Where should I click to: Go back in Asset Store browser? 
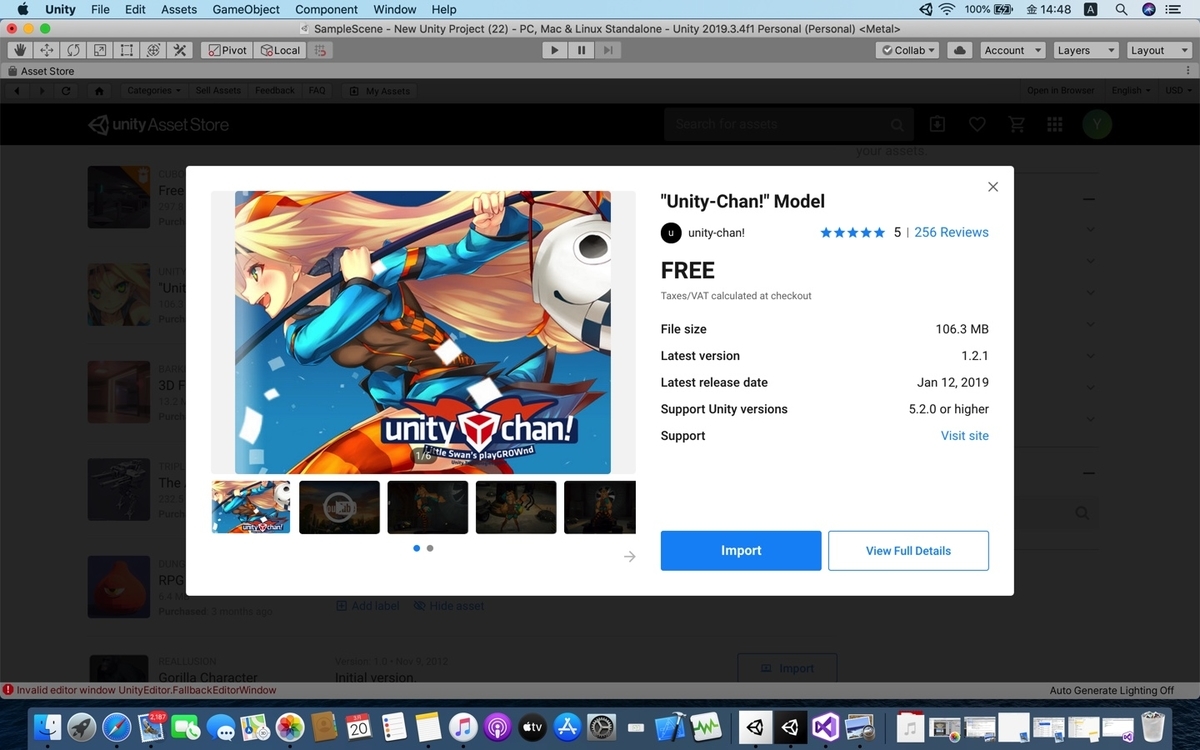(18, 91)
